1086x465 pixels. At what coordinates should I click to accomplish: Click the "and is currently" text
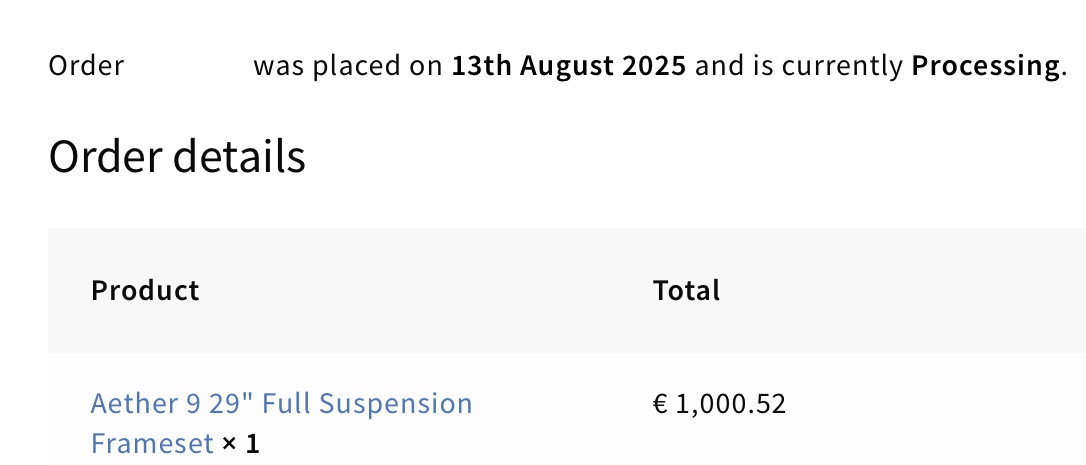tap(799, 67)
